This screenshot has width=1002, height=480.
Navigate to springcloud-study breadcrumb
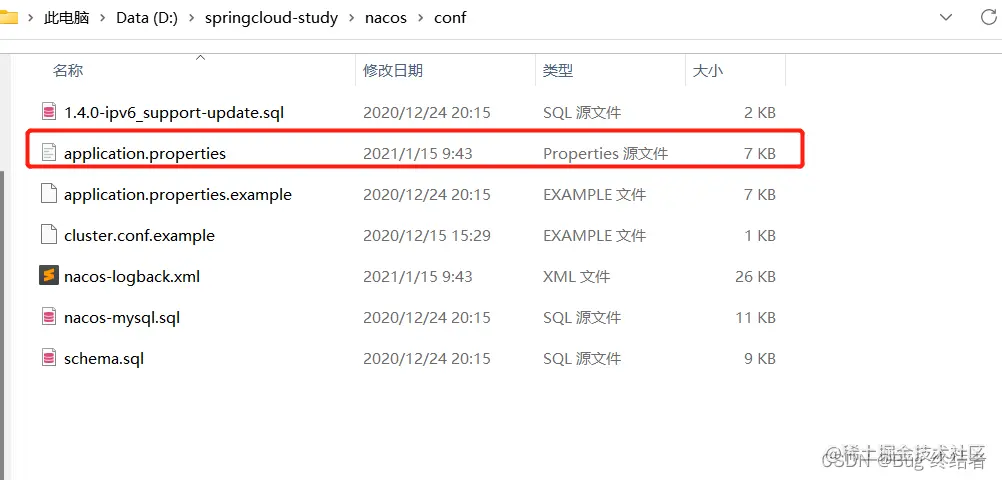(x=271, y=17)
